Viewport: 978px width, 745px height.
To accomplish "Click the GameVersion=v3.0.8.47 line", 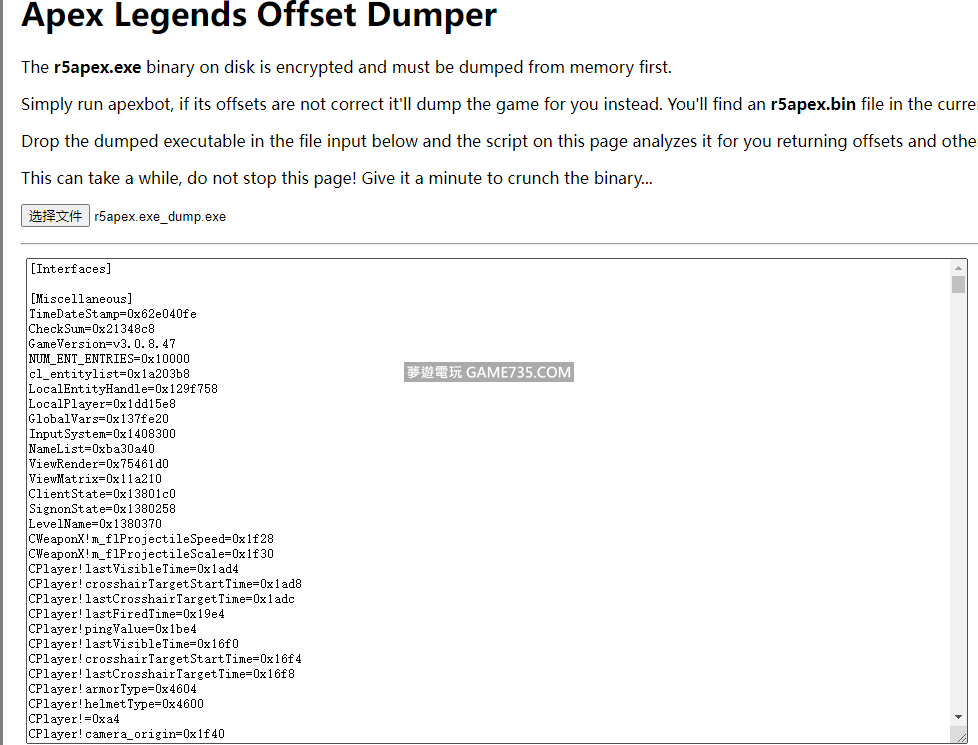I will coord(102,344).
